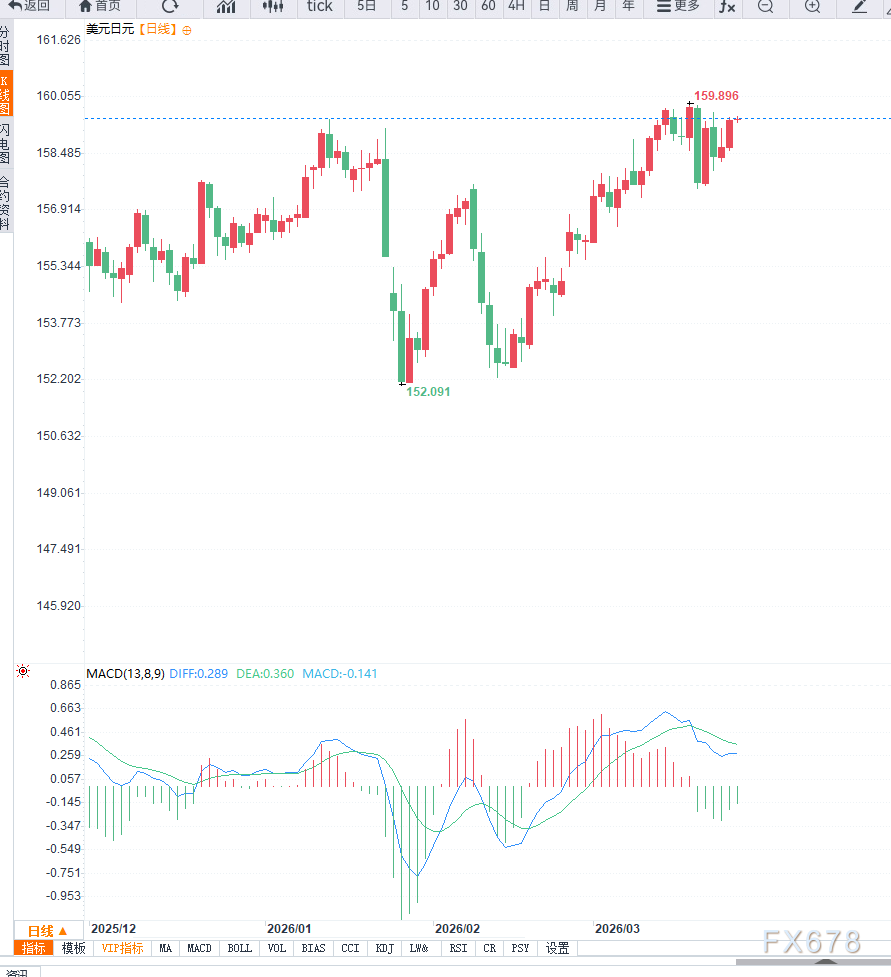
Task: Click the refresh circular arrow icon
Action: pyautogui.click(x=170, y=6)
